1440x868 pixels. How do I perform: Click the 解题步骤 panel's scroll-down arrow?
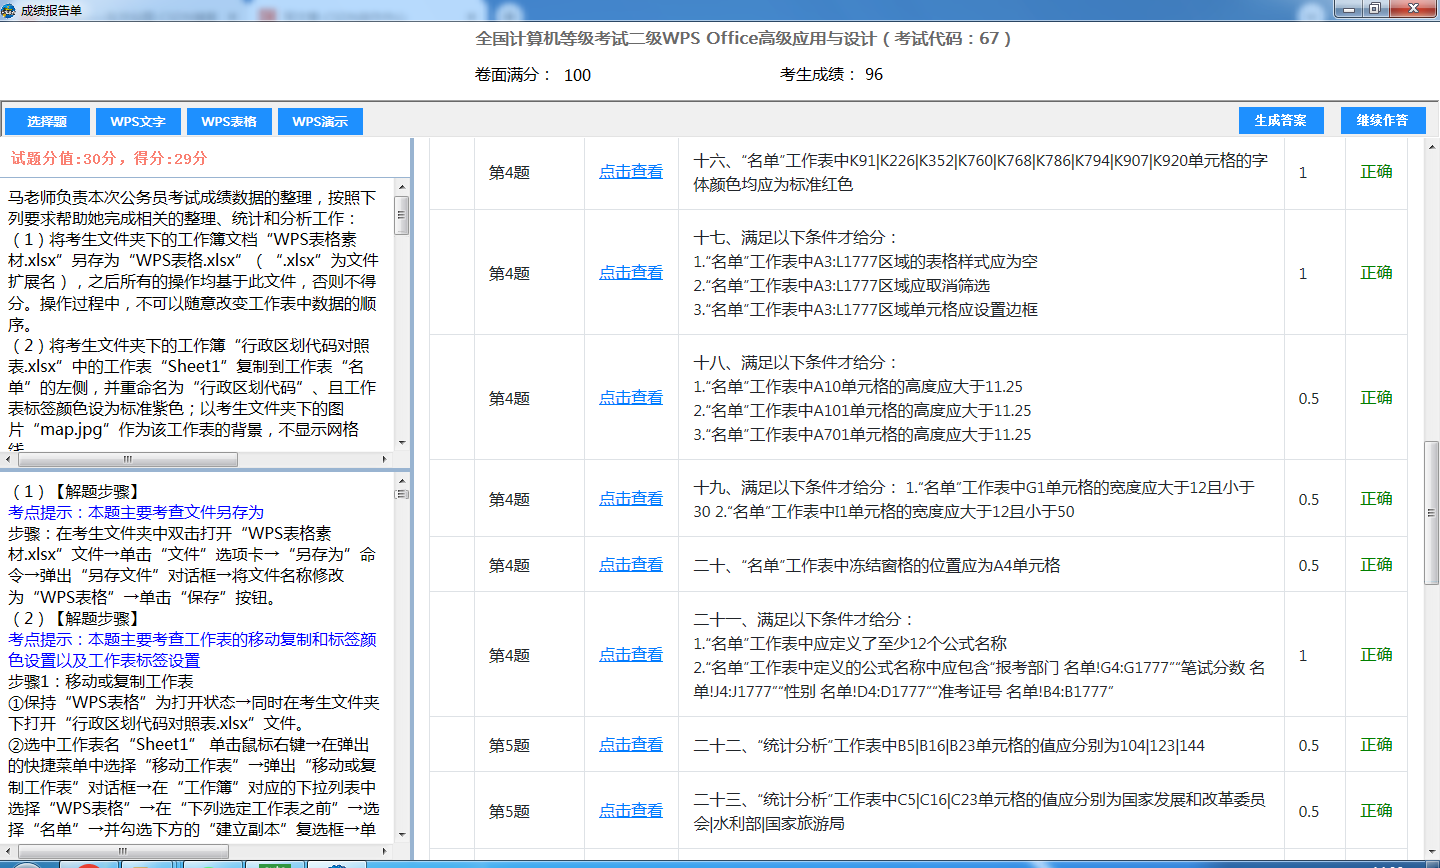point(402,835)
